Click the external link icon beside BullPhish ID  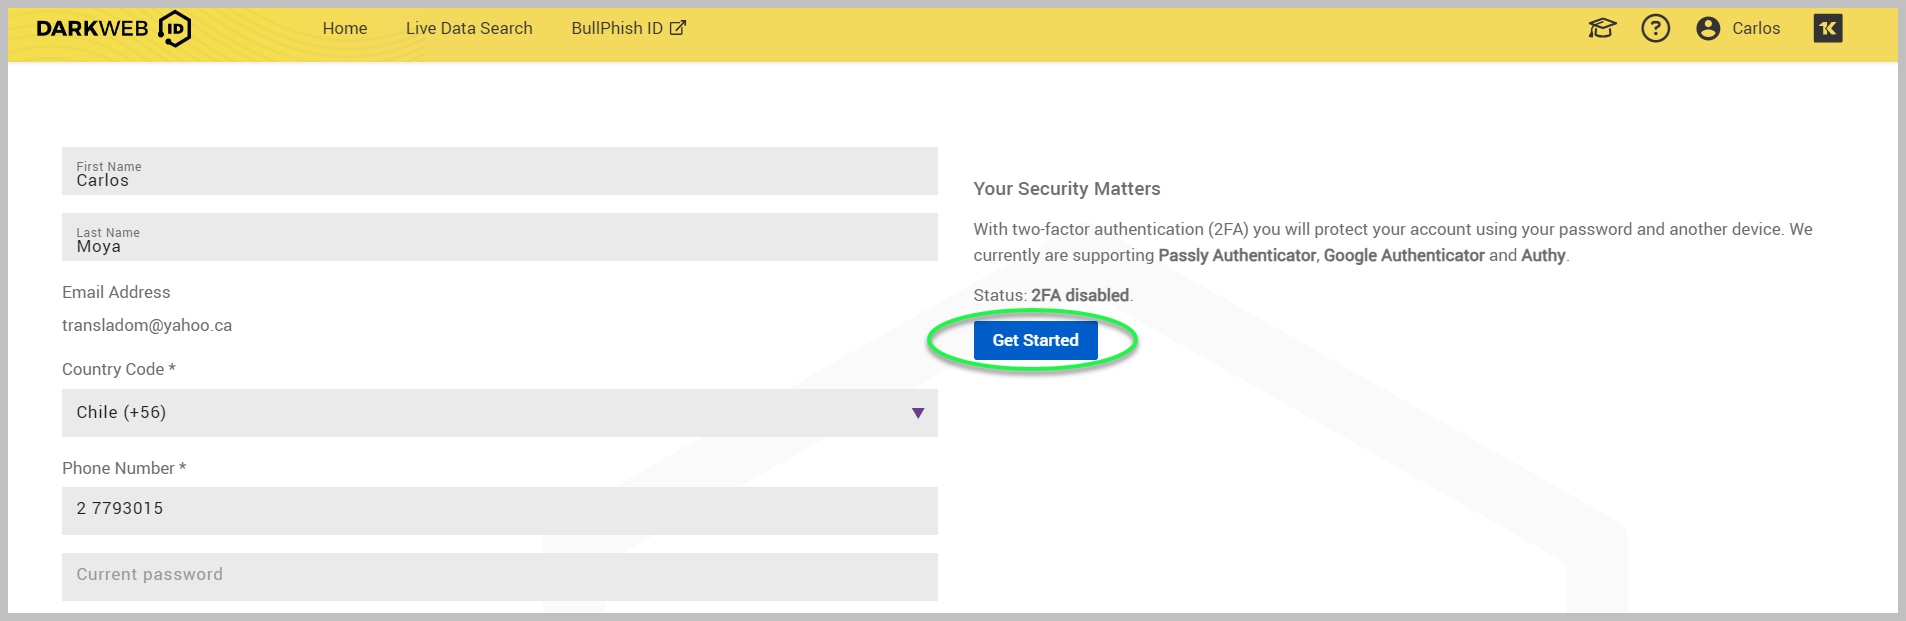coord(678,28)
